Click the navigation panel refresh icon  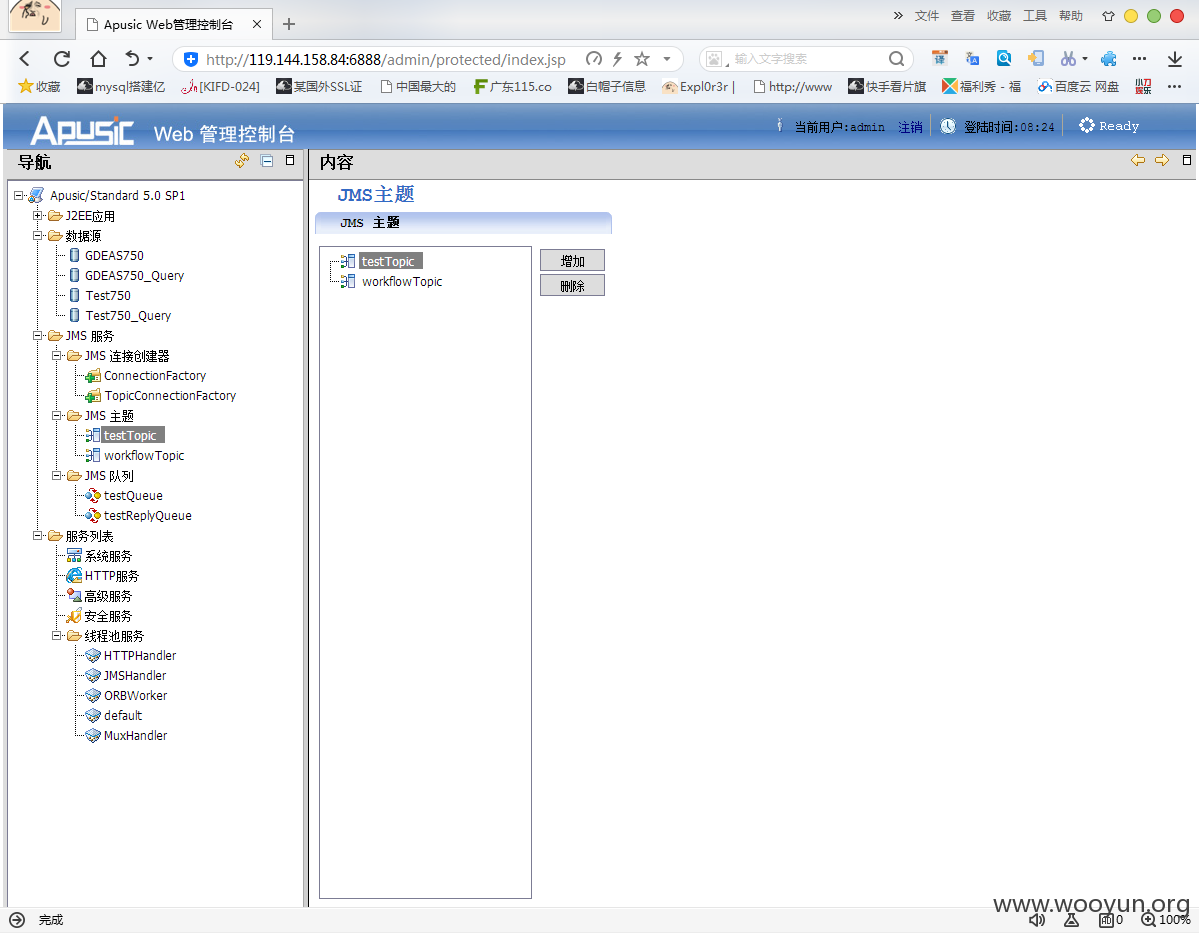point(242,161)
